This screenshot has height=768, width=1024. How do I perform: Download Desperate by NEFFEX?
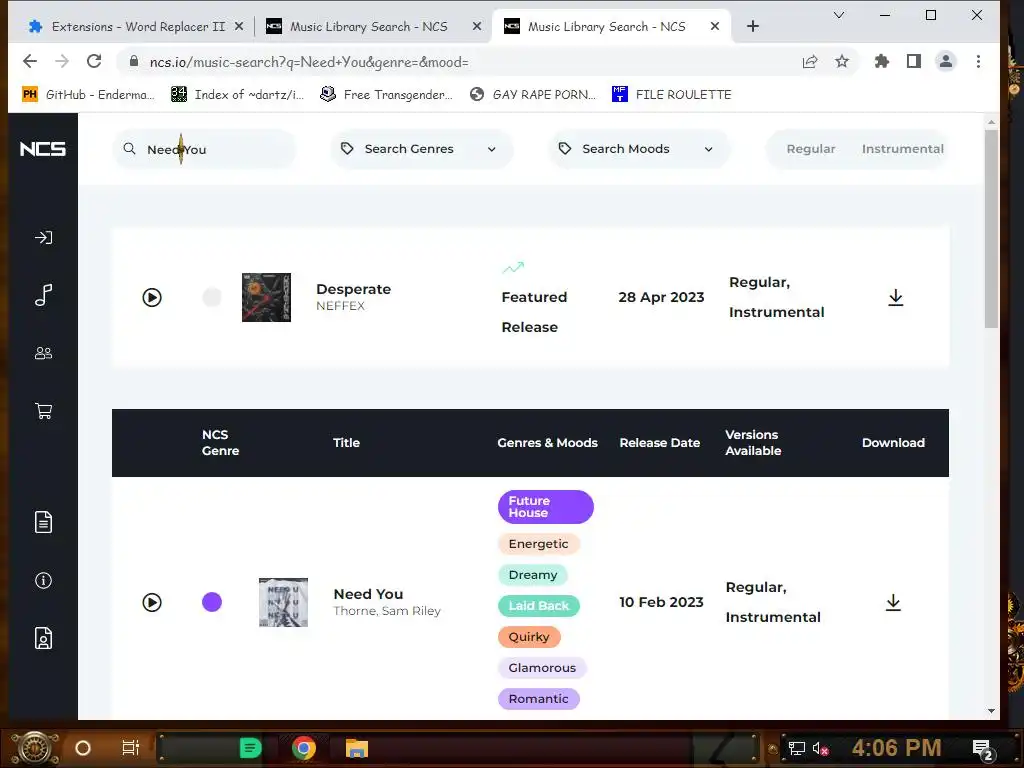(x=895, y=298)
